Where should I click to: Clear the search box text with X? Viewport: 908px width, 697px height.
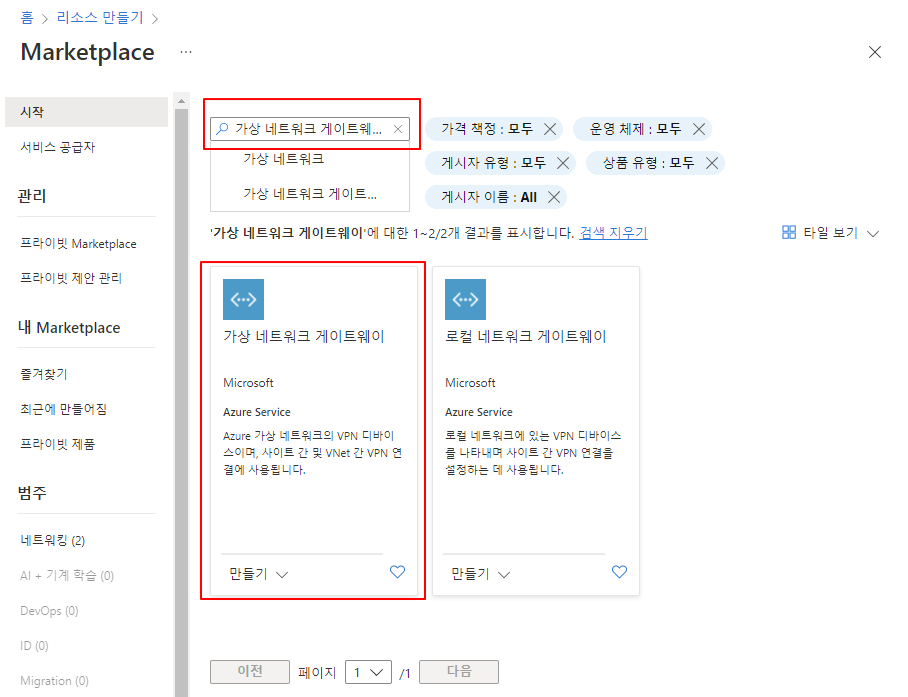tap(398, 129)
